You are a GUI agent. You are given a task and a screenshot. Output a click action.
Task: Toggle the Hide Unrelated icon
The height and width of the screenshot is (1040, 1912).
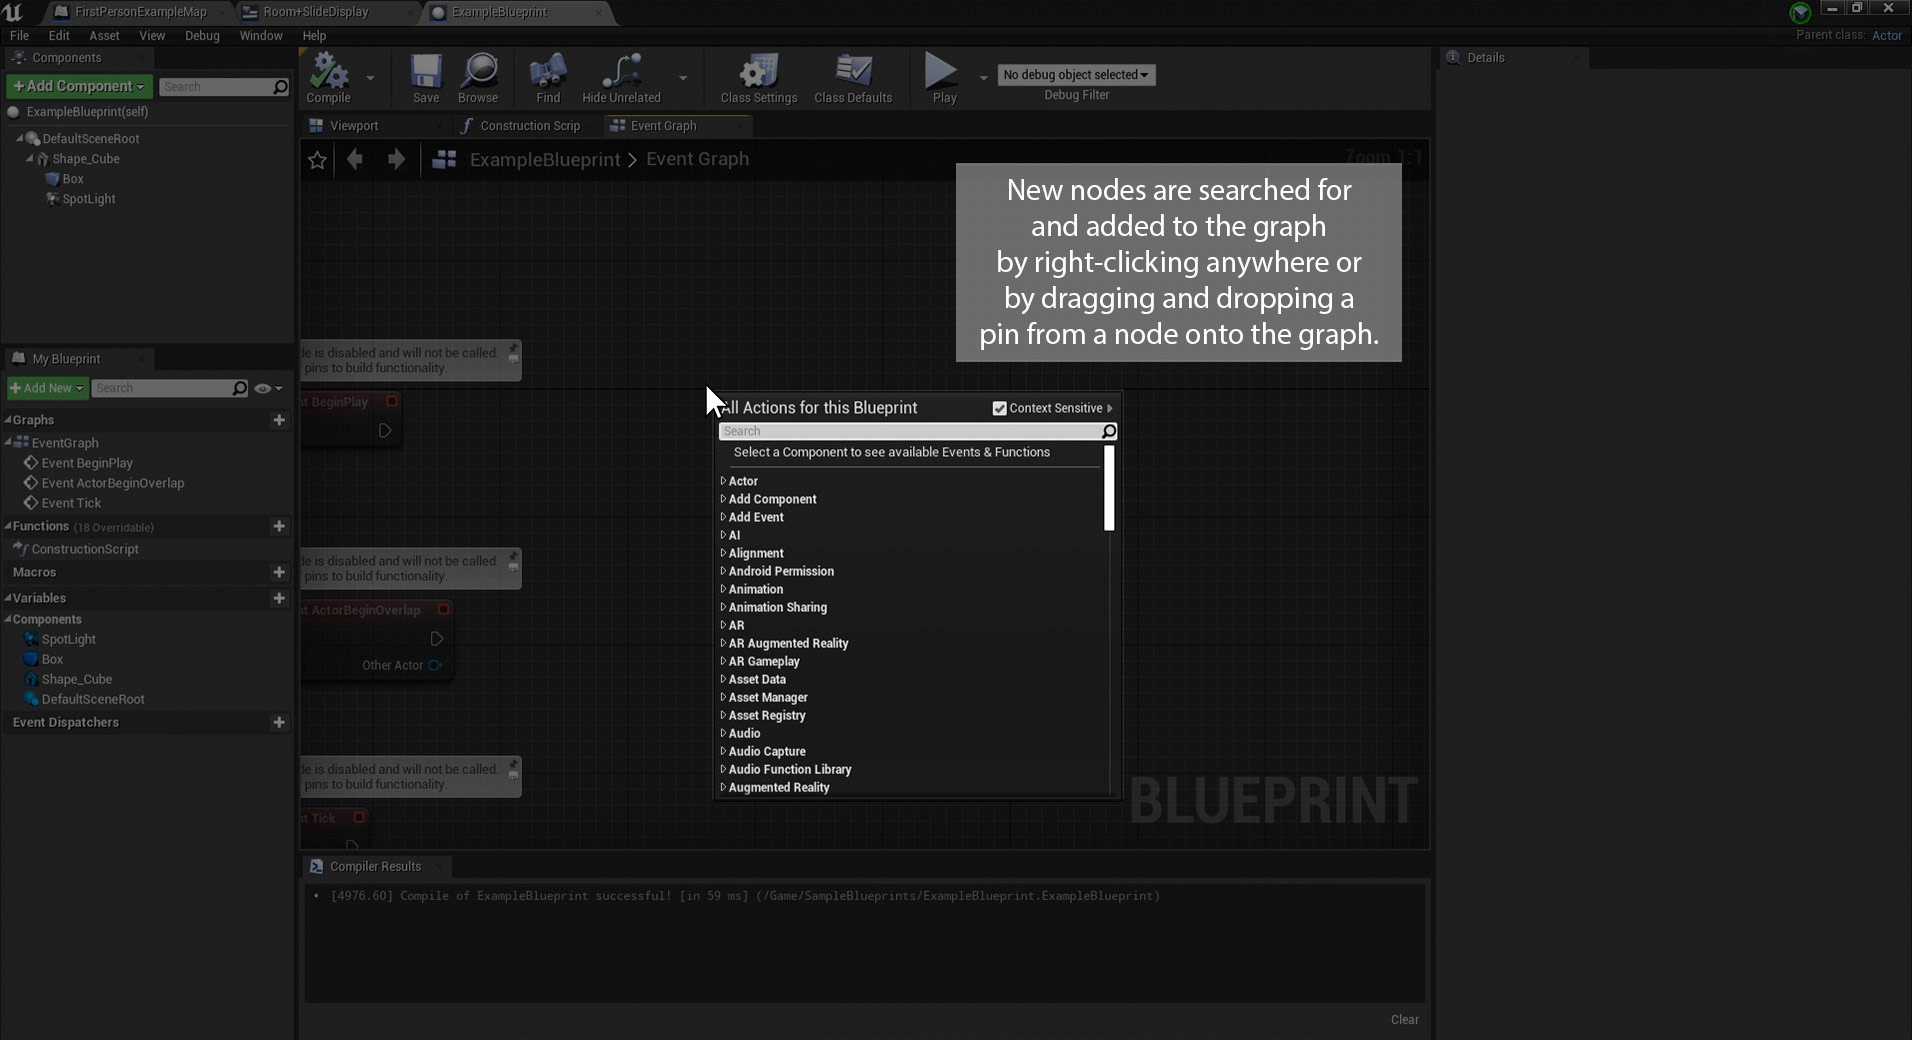click(x=621, y=72)
